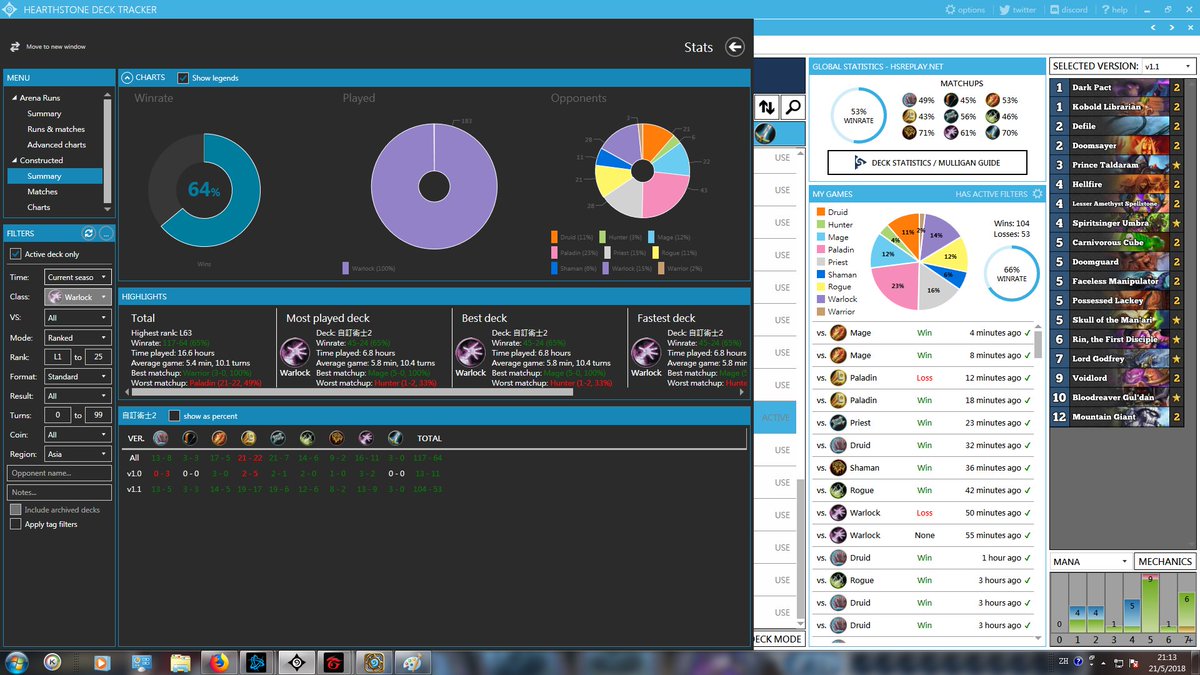Image resolution: width=1200 pixels, height=675 pixels.
Task: Click the Shaman icon in the games list
Action: (838, 468)
